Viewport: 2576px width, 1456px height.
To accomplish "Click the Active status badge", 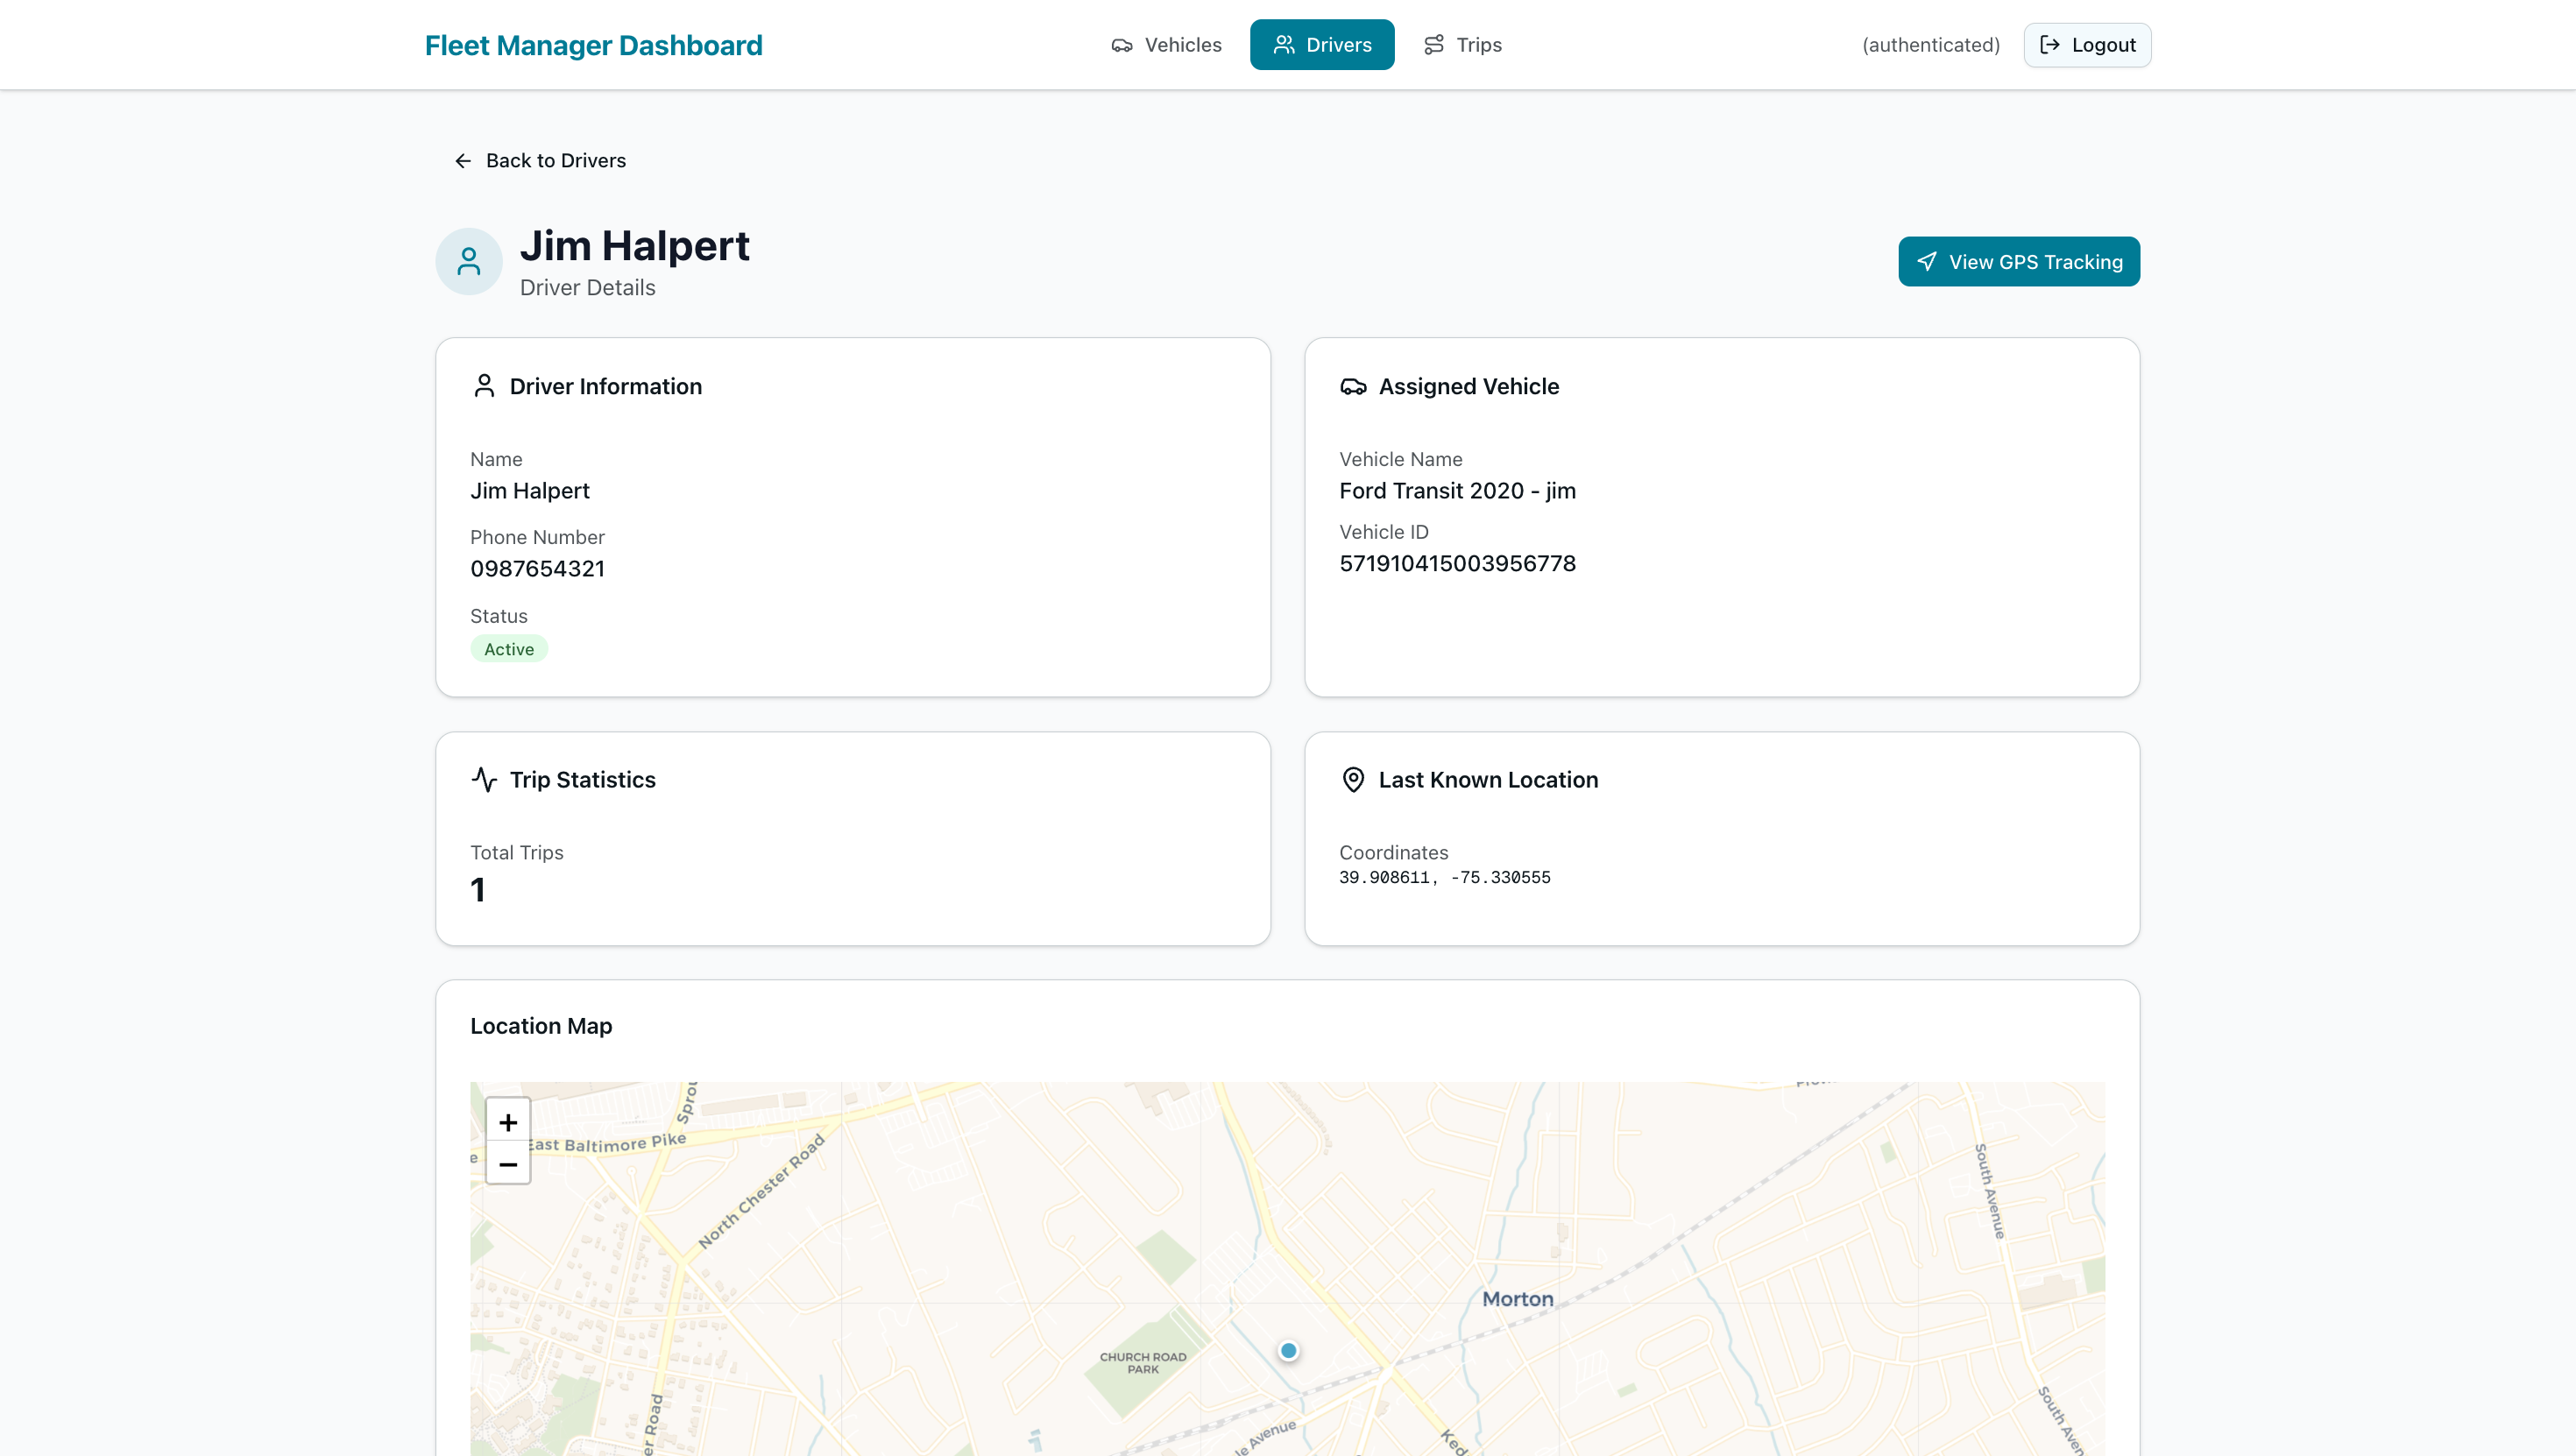I will (508, 649).
